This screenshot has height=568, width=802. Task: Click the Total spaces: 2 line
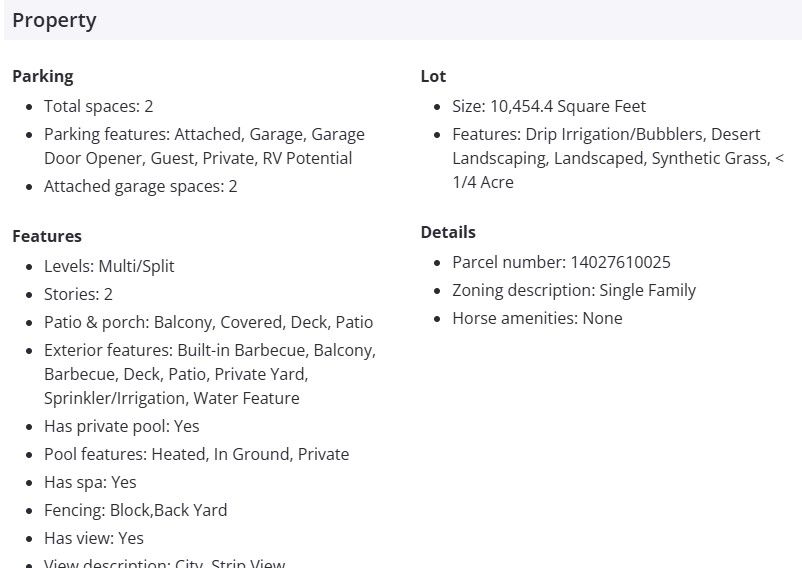click(98, 106)
